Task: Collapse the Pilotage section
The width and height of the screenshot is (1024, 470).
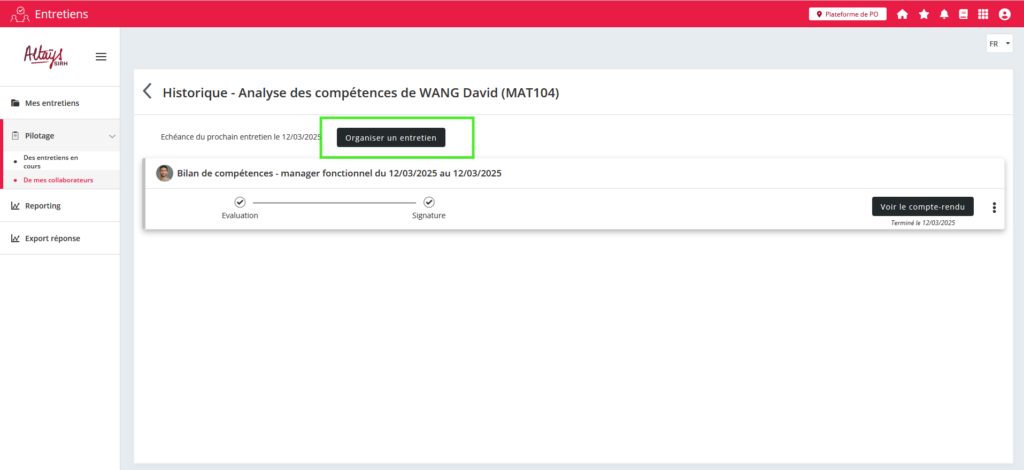Action: 111,135
